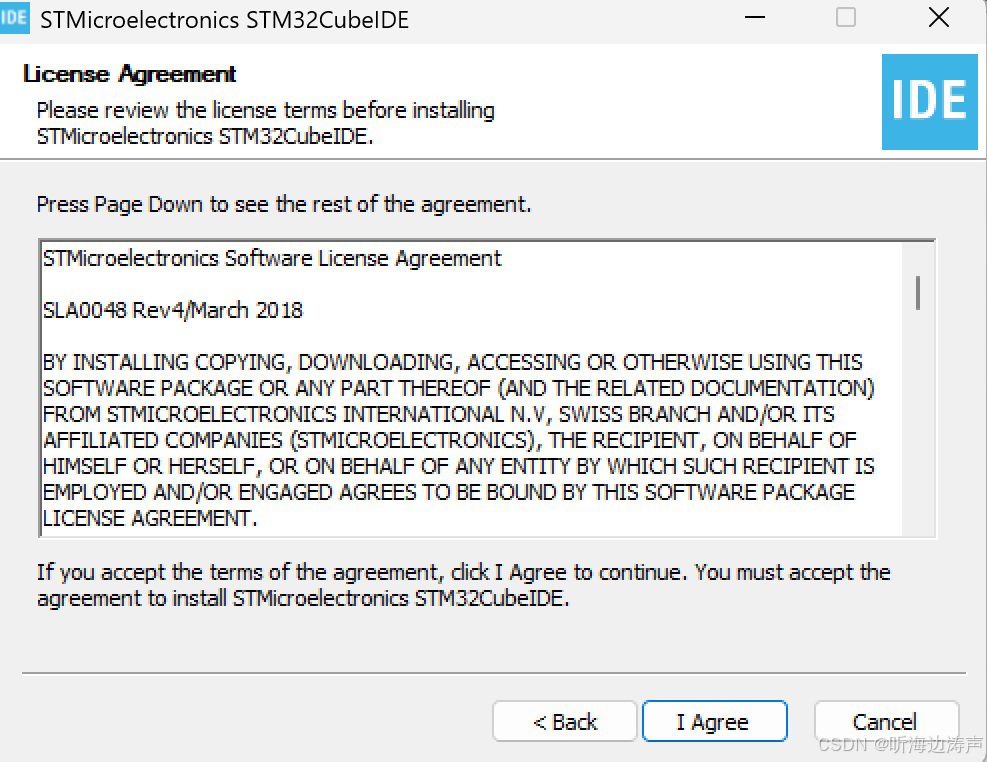The width and height of the screenshot is (987, 762).
Task: Click the 'Please review the license terms' subtitle
Action: (266, 123)
